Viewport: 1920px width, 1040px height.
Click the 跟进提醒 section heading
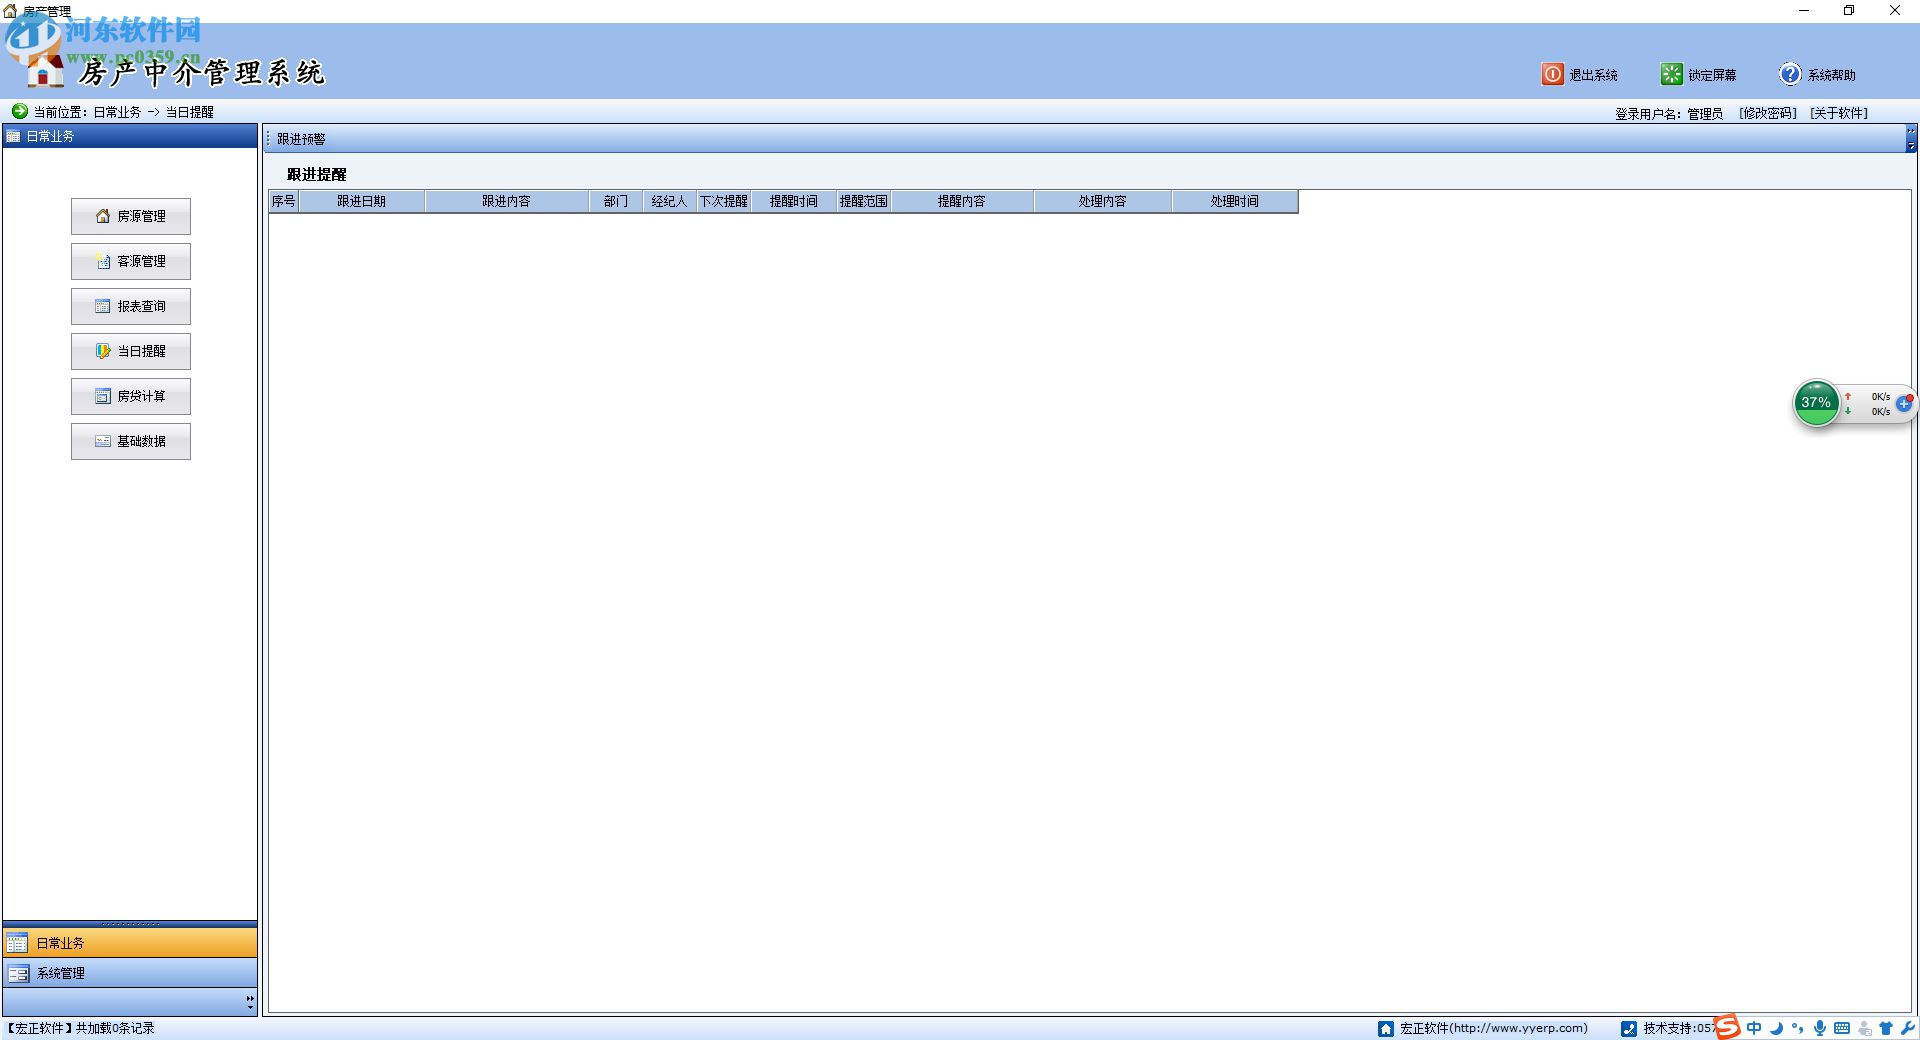coord(317,174)
